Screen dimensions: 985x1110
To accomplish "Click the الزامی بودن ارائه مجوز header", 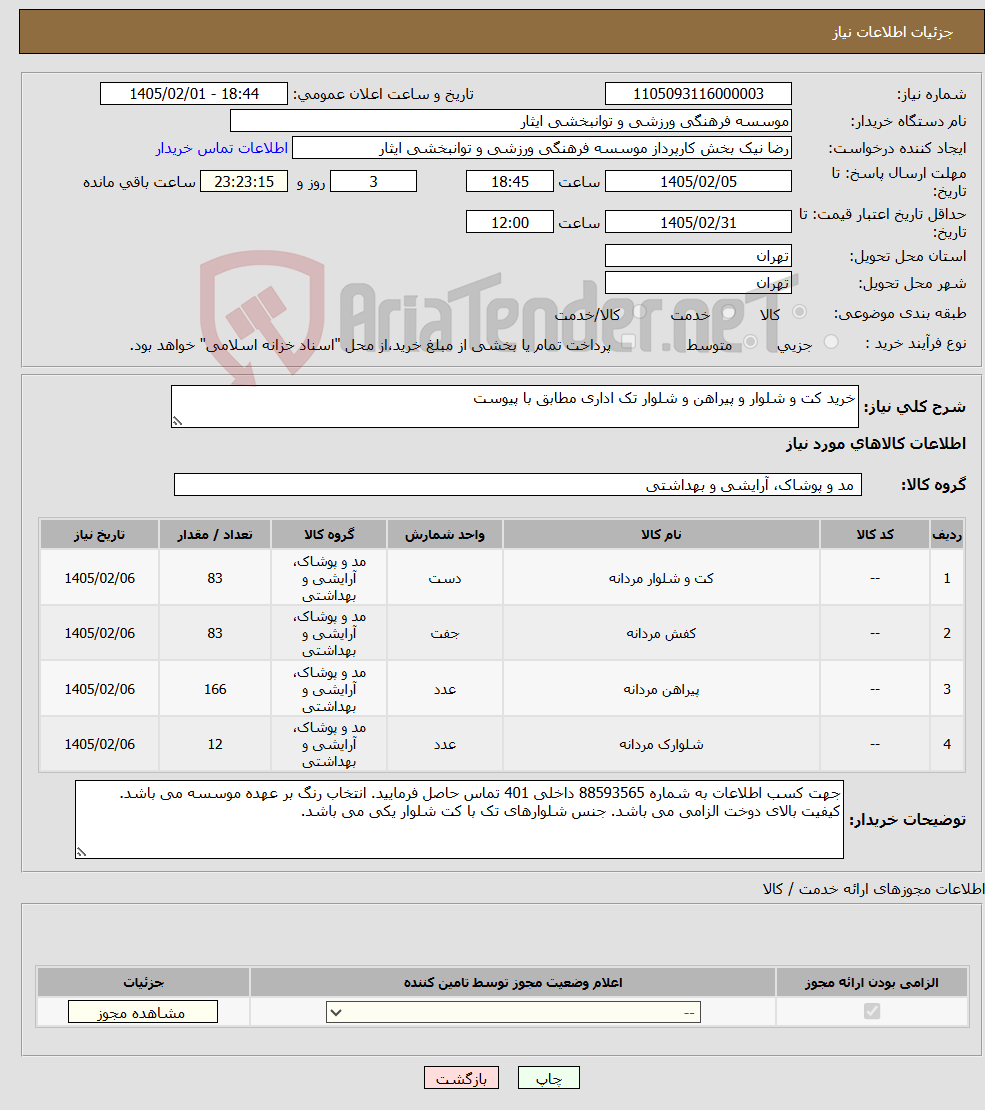I will 872,983.
